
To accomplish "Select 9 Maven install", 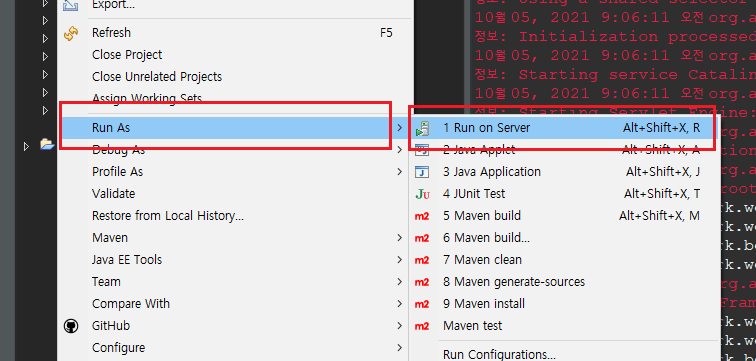I will (x=563, y=304).
